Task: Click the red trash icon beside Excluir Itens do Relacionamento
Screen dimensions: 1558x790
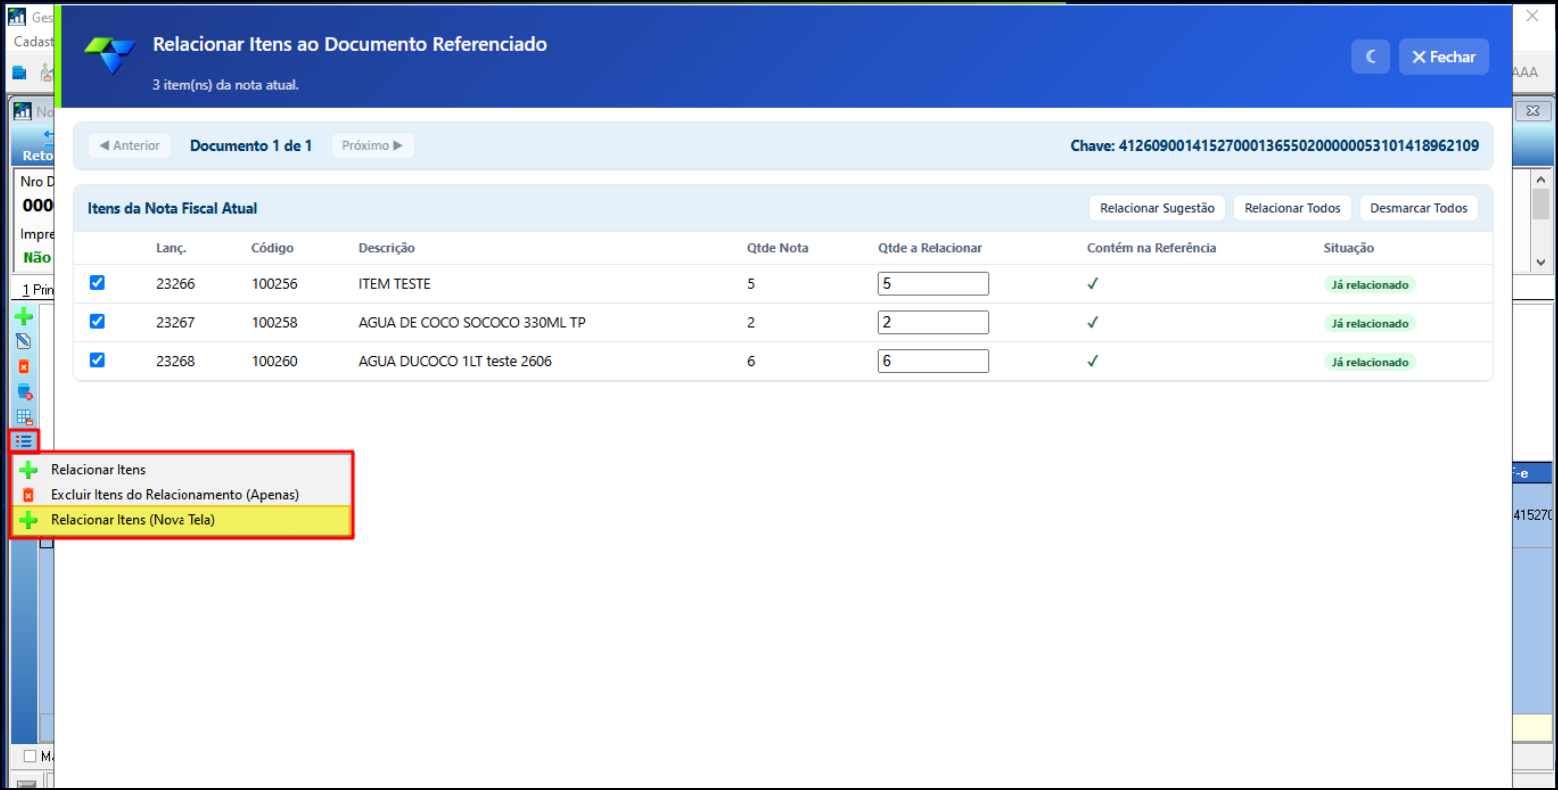Action: pyautogui.click(x=28, y=495)
